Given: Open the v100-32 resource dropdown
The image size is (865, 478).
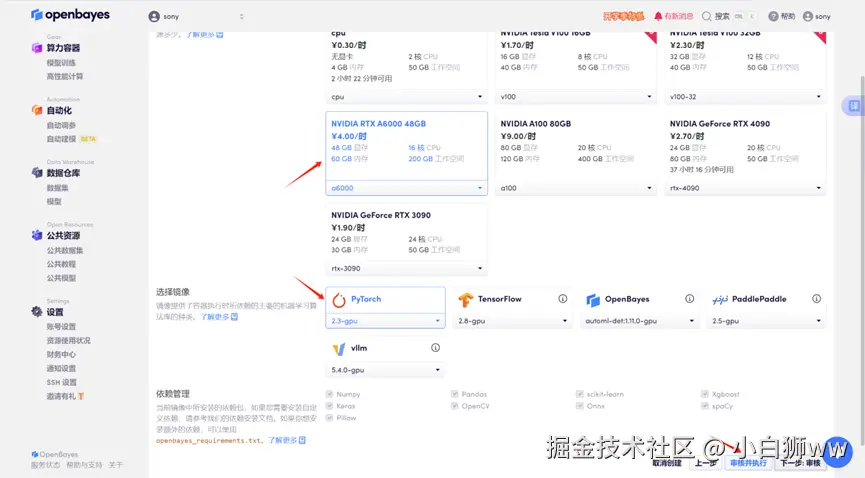Looking at the screenshot, I should (745, 97).
